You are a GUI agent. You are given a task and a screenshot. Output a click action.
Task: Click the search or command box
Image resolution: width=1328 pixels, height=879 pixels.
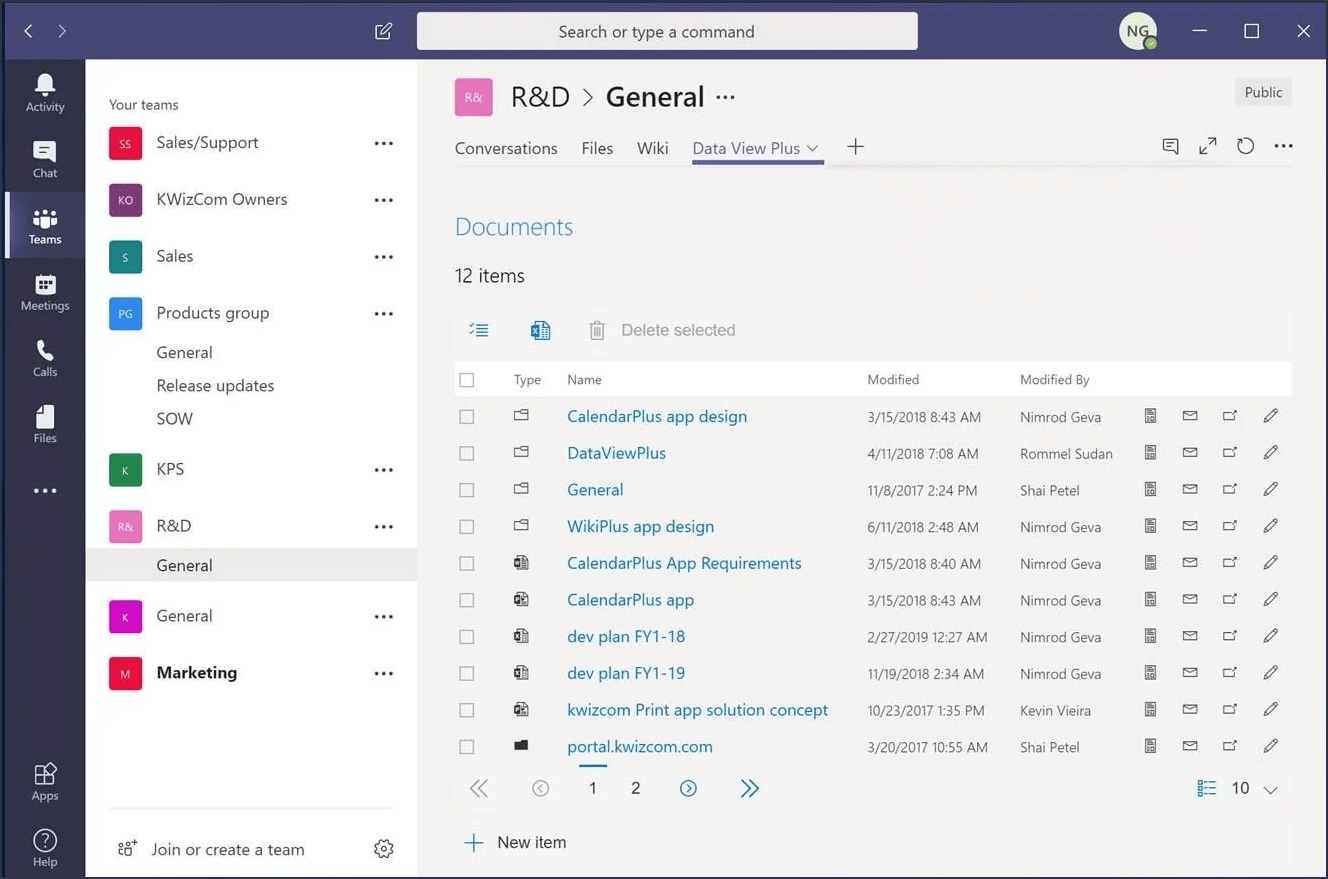667,31
